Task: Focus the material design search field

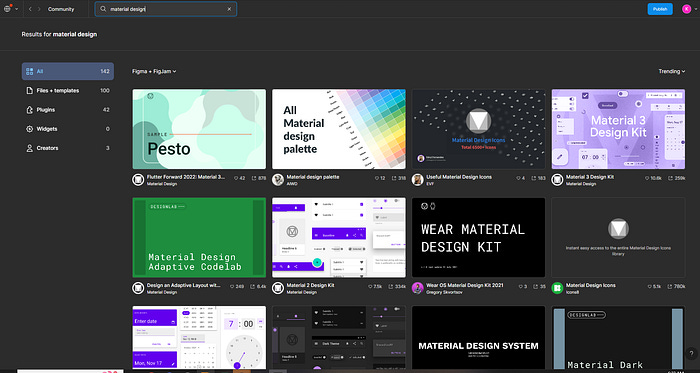Action: coord(165,9)
